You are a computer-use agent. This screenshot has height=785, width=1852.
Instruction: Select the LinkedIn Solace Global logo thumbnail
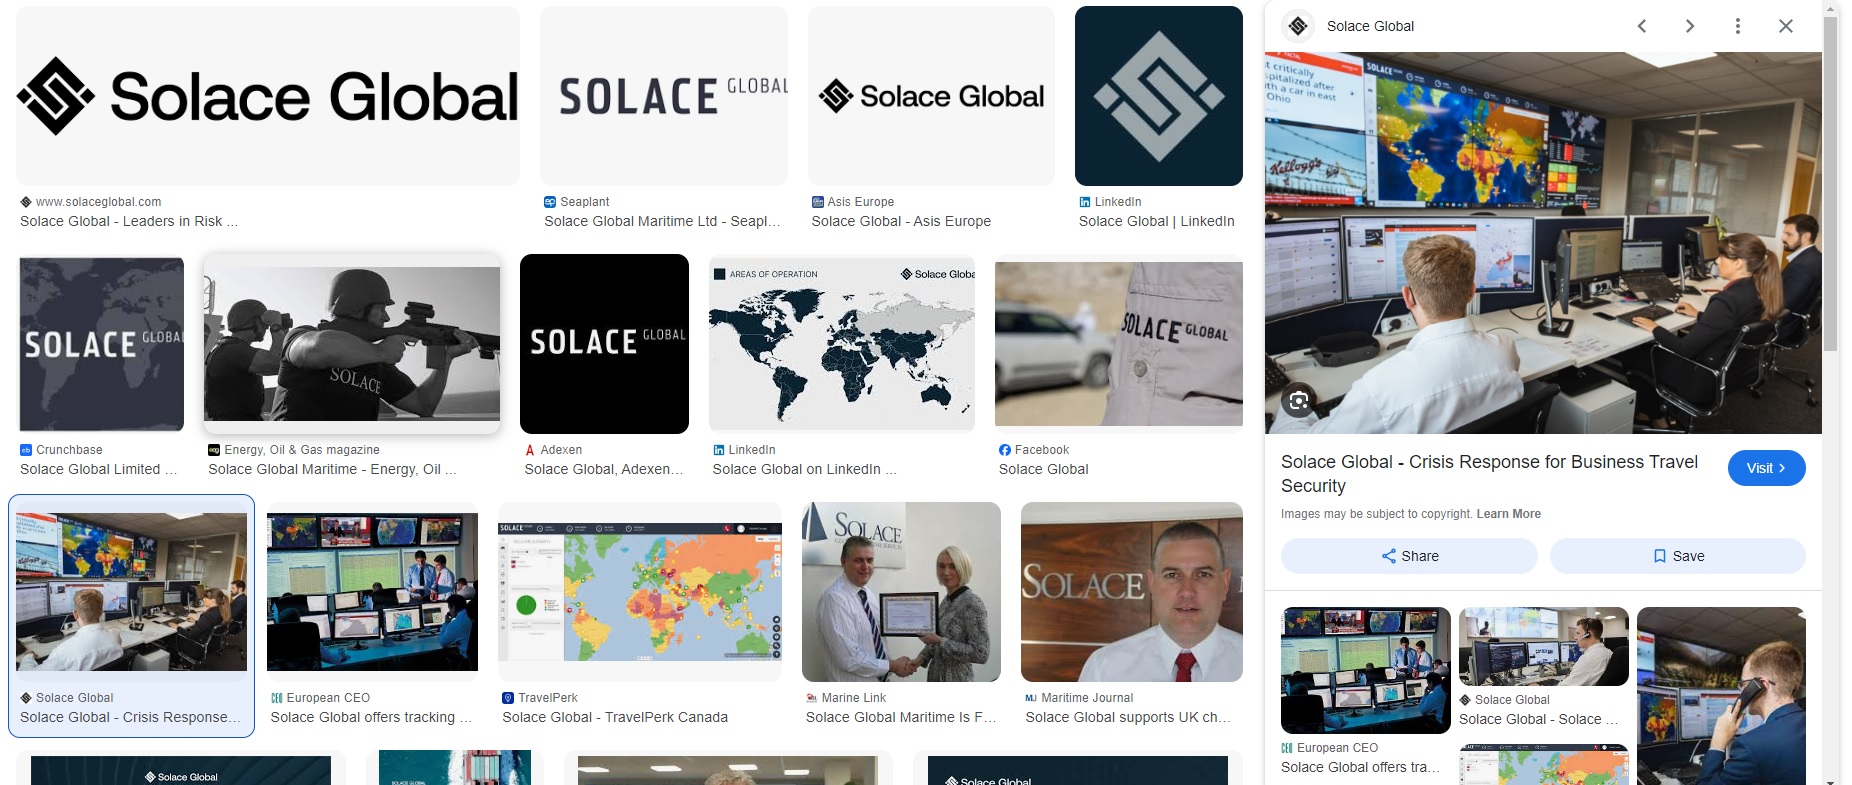click(1158, 96)
